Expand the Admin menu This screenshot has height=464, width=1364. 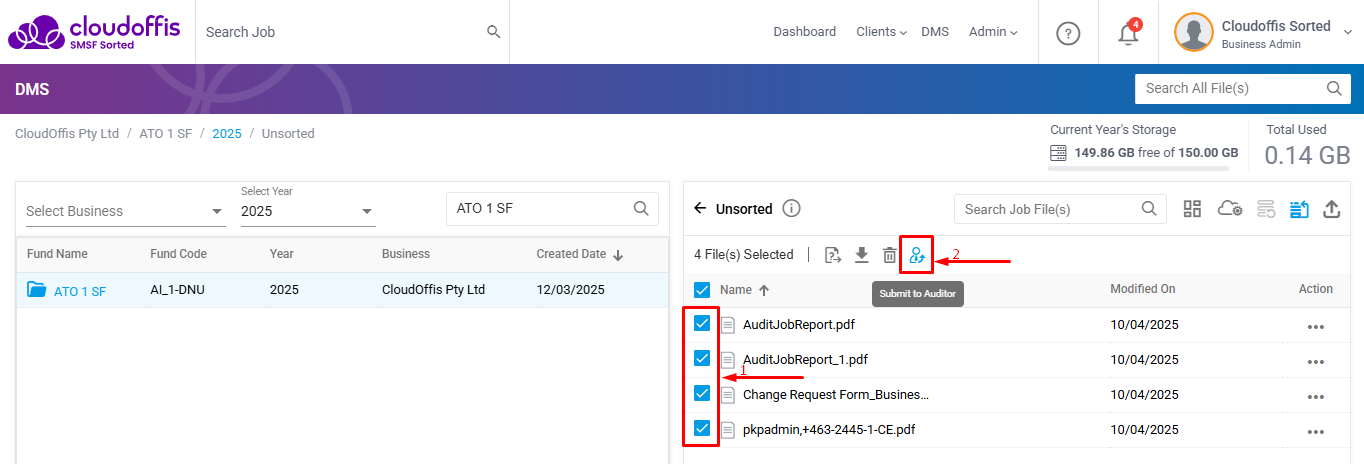992,32
